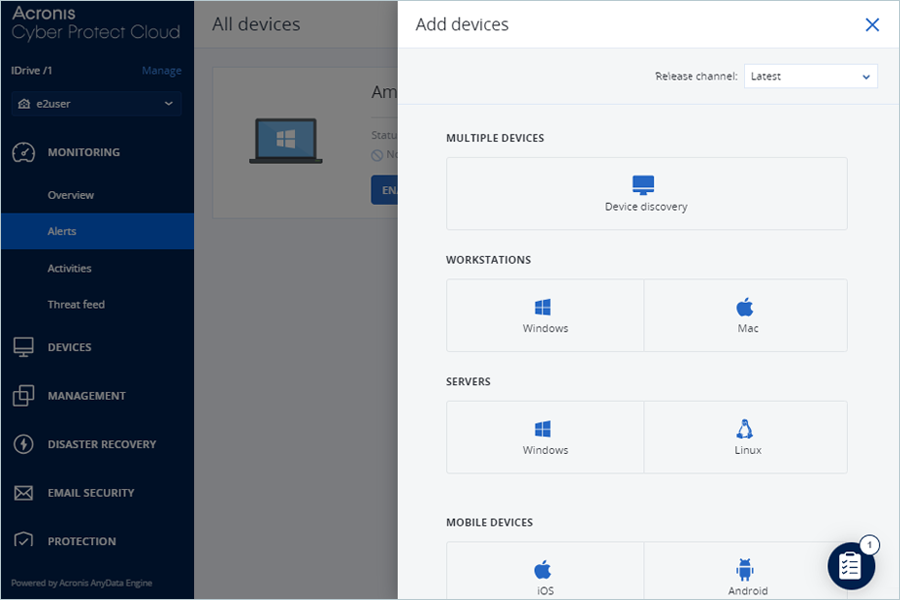Click the e2user home icon
Screen dimensions: 900x600
tap(24, 104)
